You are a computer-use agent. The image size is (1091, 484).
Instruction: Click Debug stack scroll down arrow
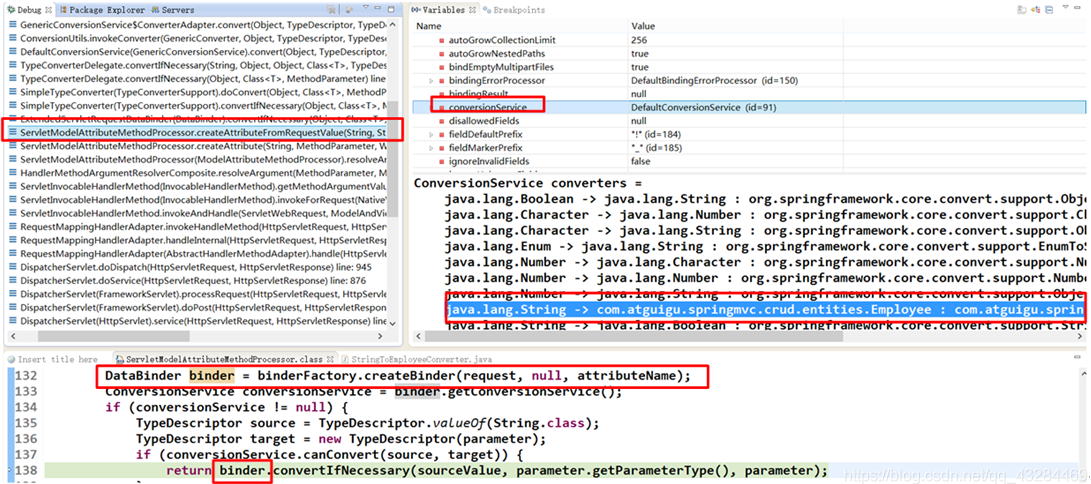tap(394, 323)
